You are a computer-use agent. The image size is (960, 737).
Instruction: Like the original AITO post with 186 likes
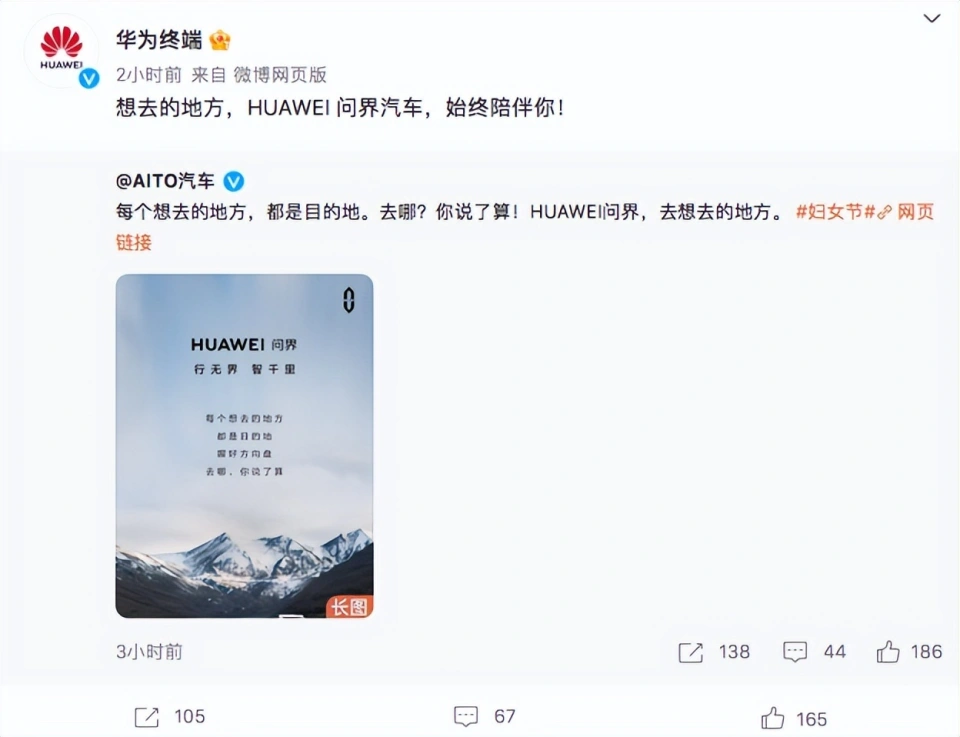pos(888,651)
